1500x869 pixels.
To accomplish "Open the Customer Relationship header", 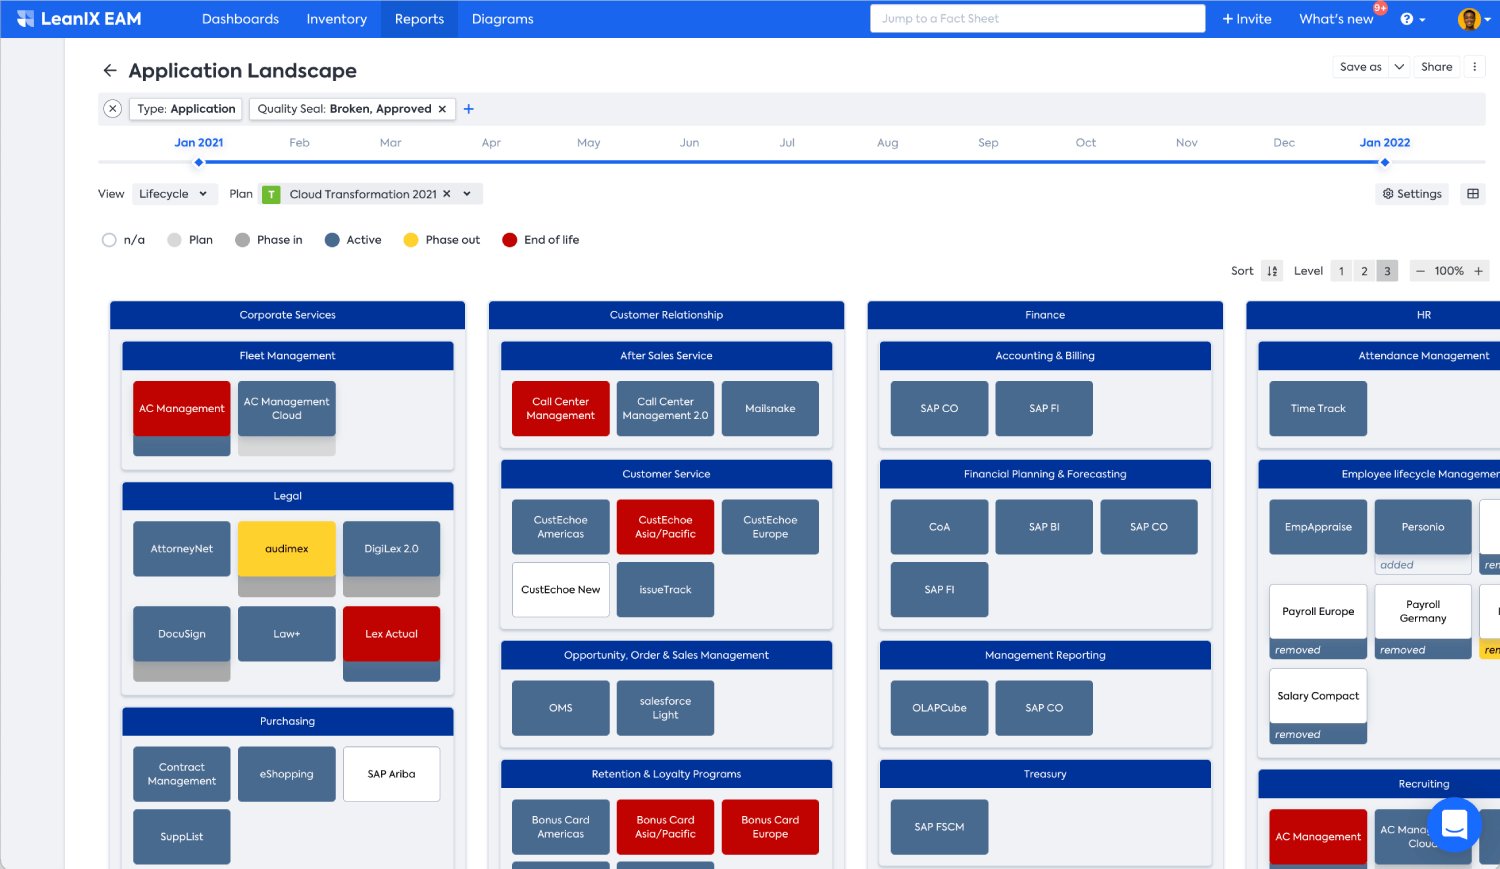I will click(x=666, y=315).
